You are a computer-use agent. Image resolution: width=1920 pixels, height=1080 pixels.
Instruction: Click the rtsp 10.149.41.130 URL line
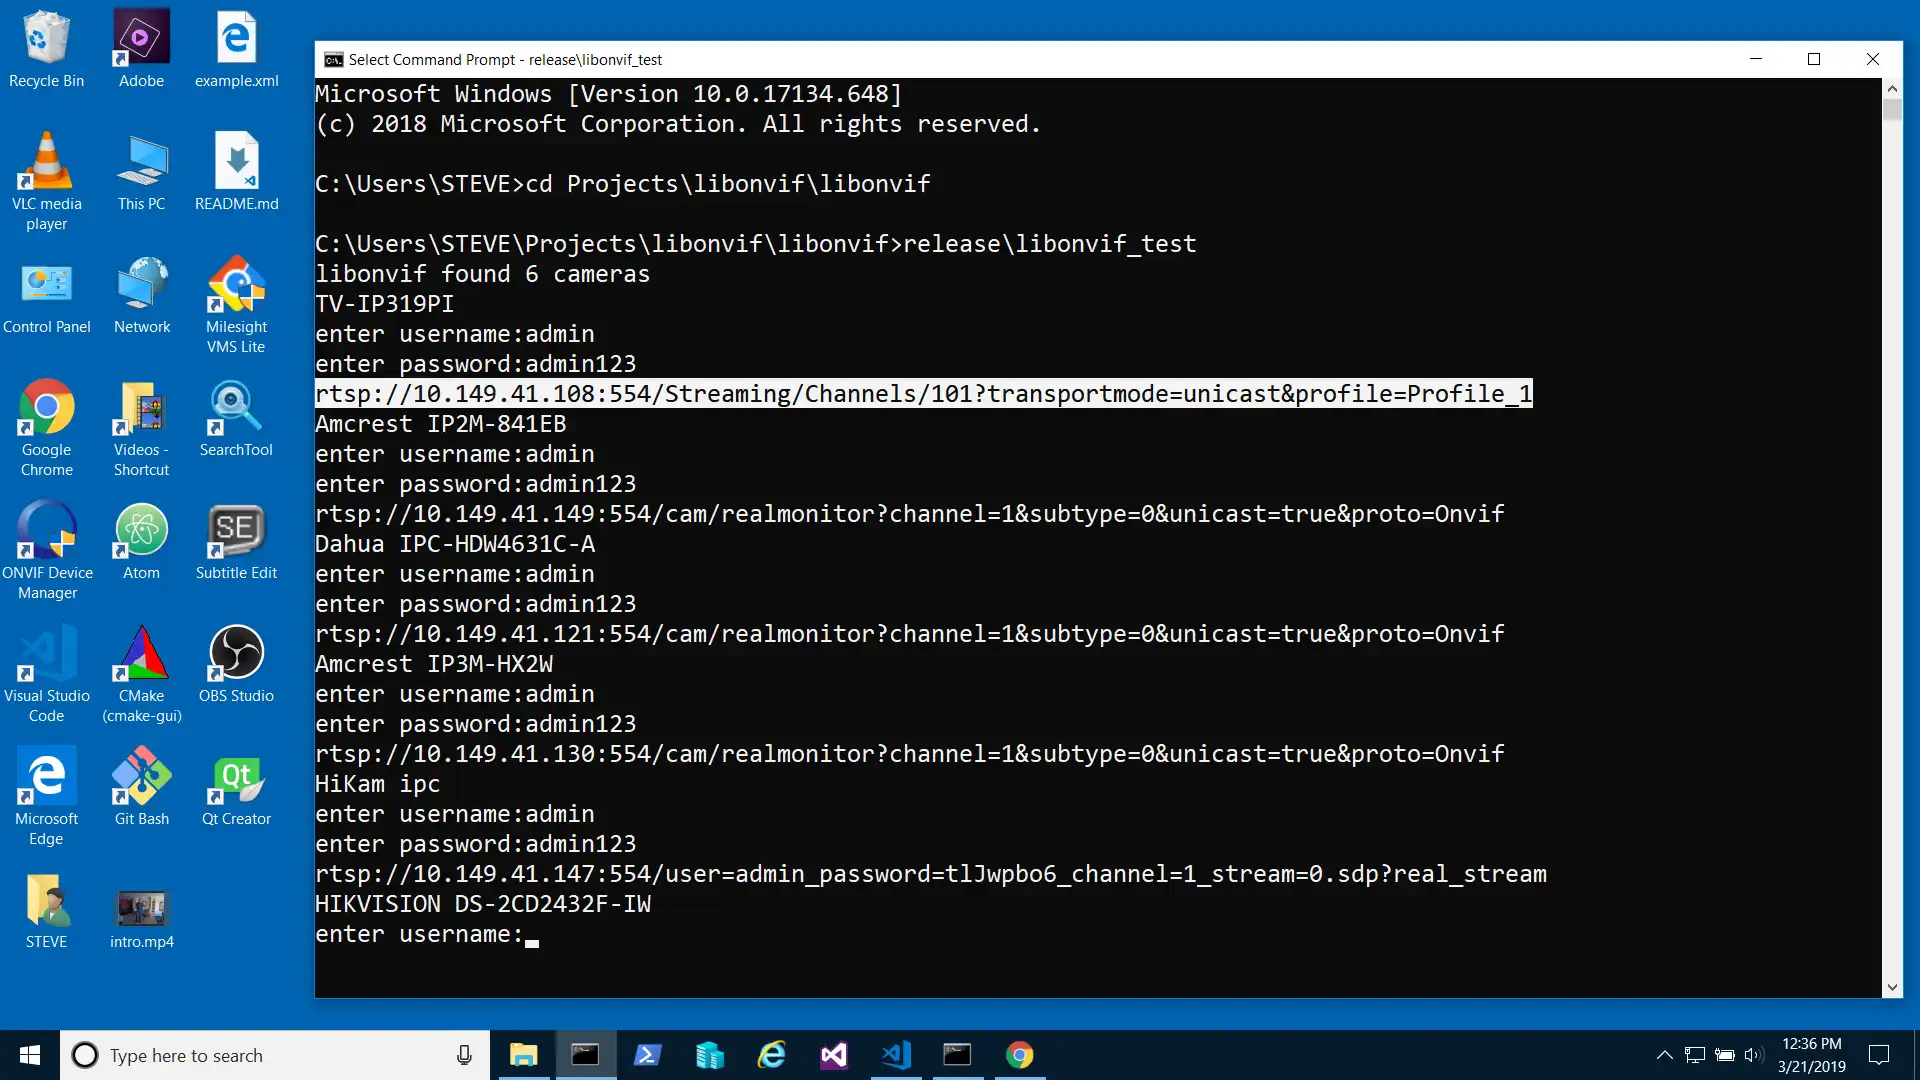click(x=909, y=754)
